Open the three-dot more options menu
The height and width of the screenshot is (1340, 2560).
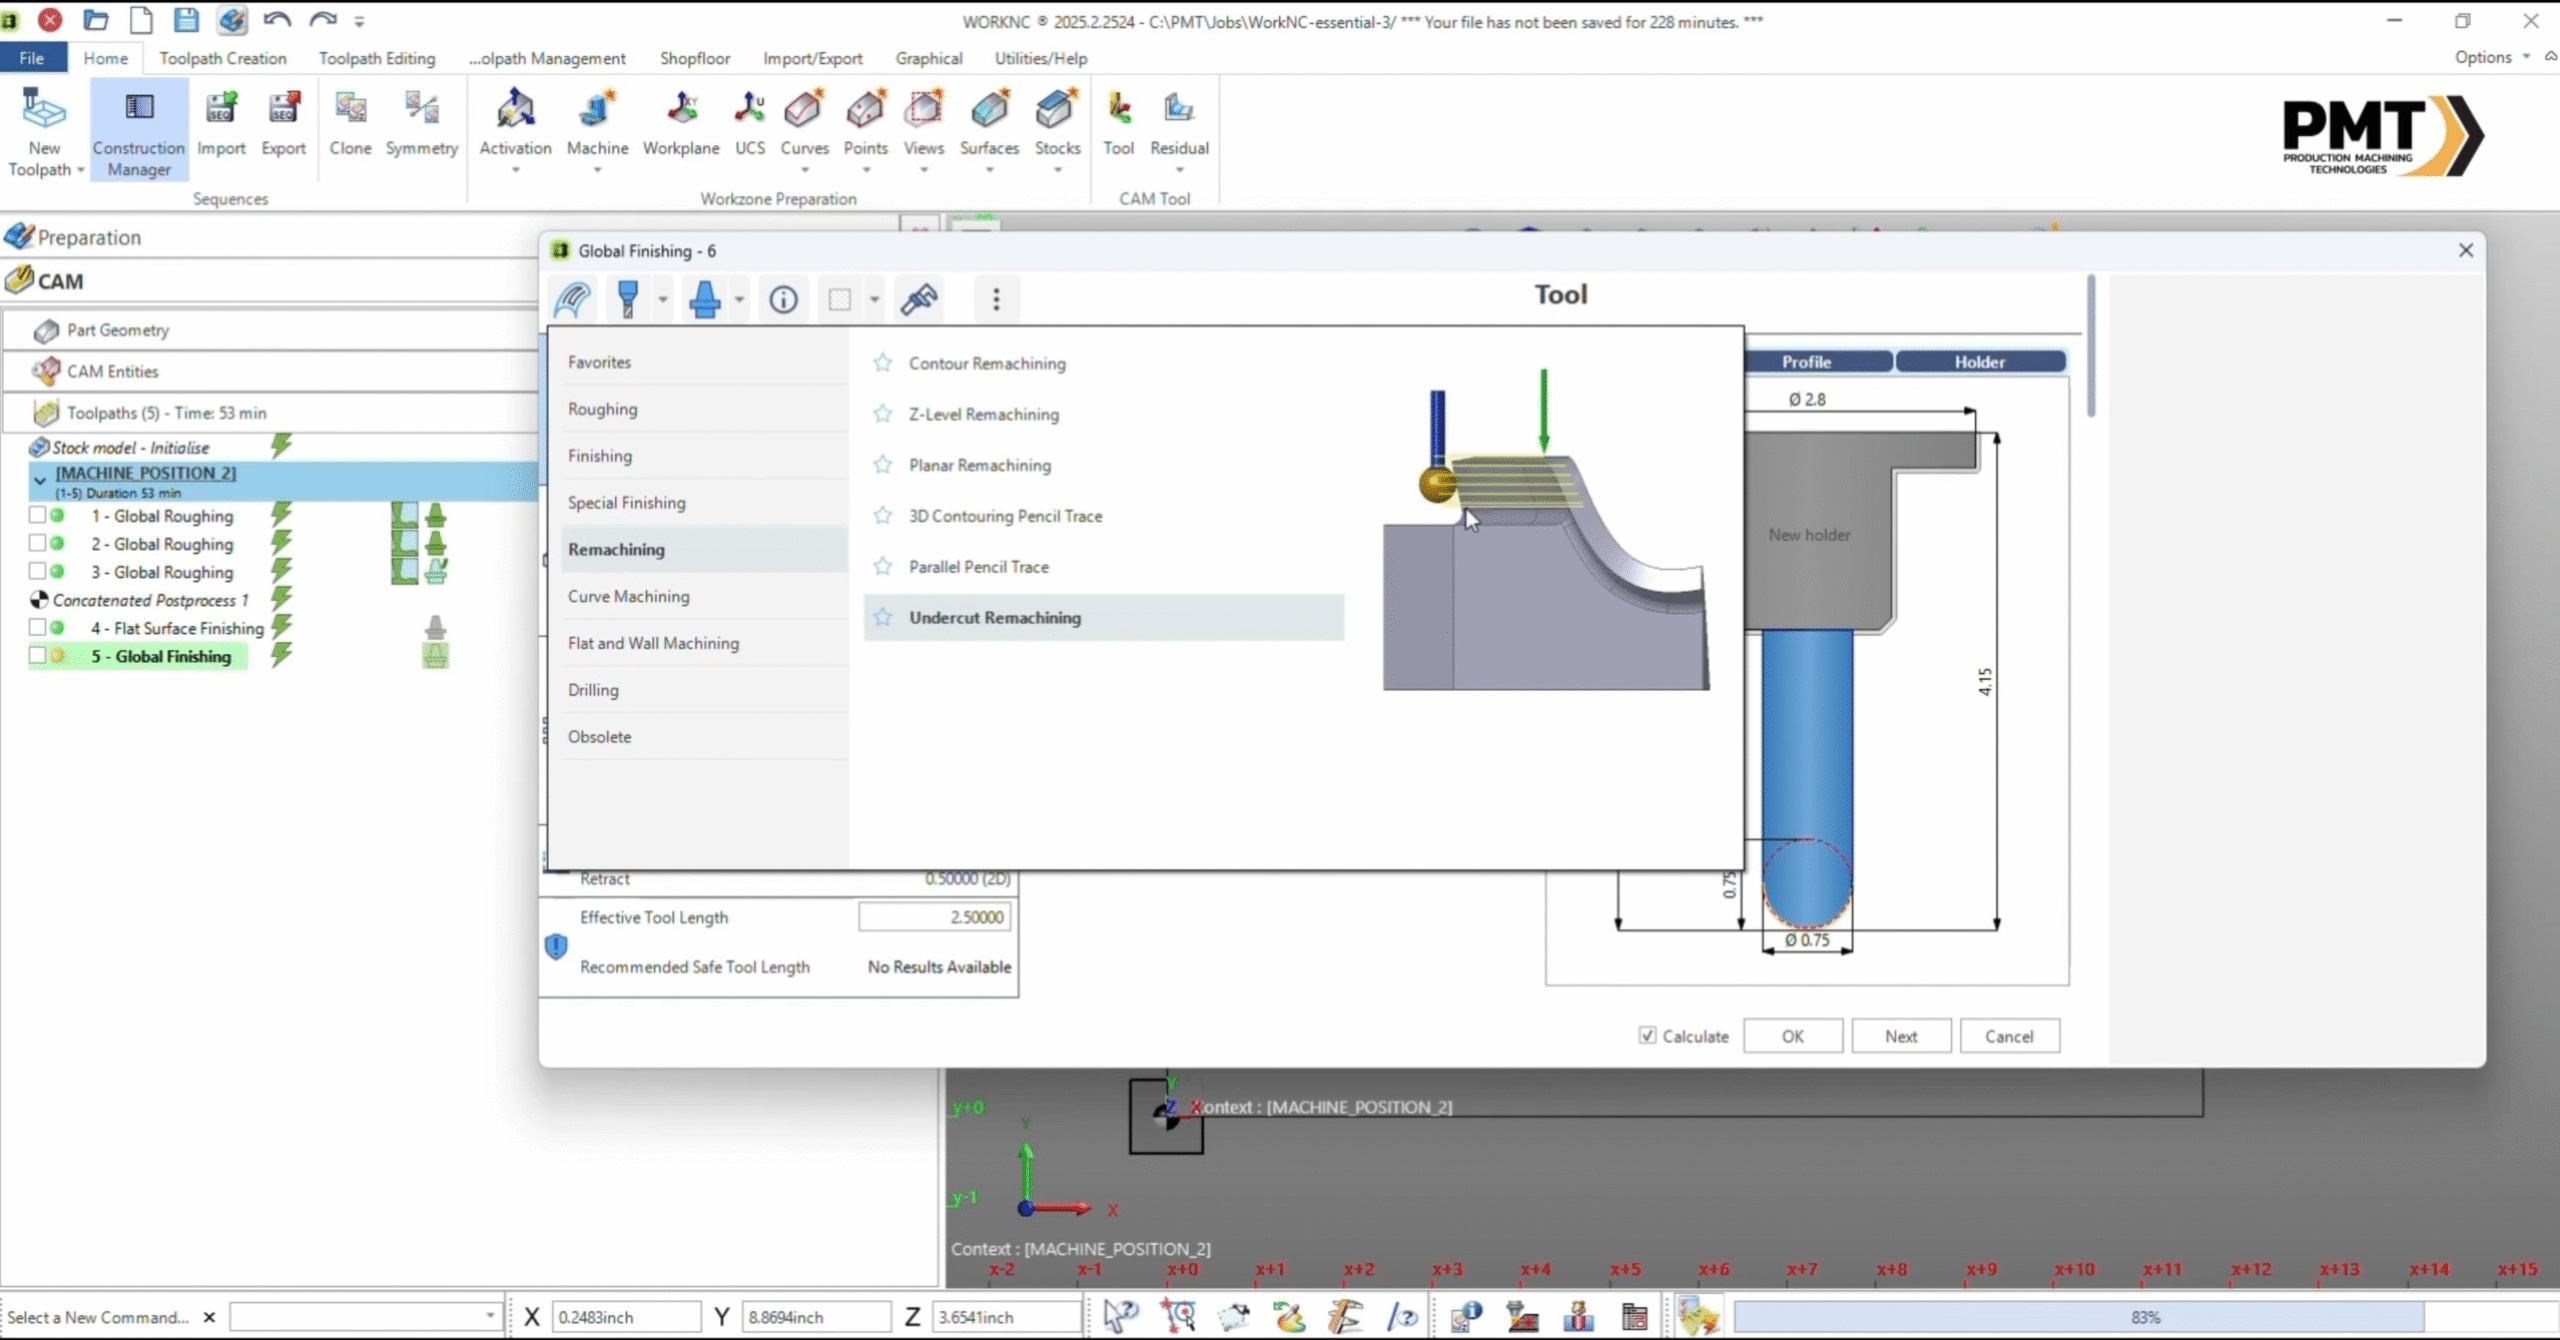[995, 299]
